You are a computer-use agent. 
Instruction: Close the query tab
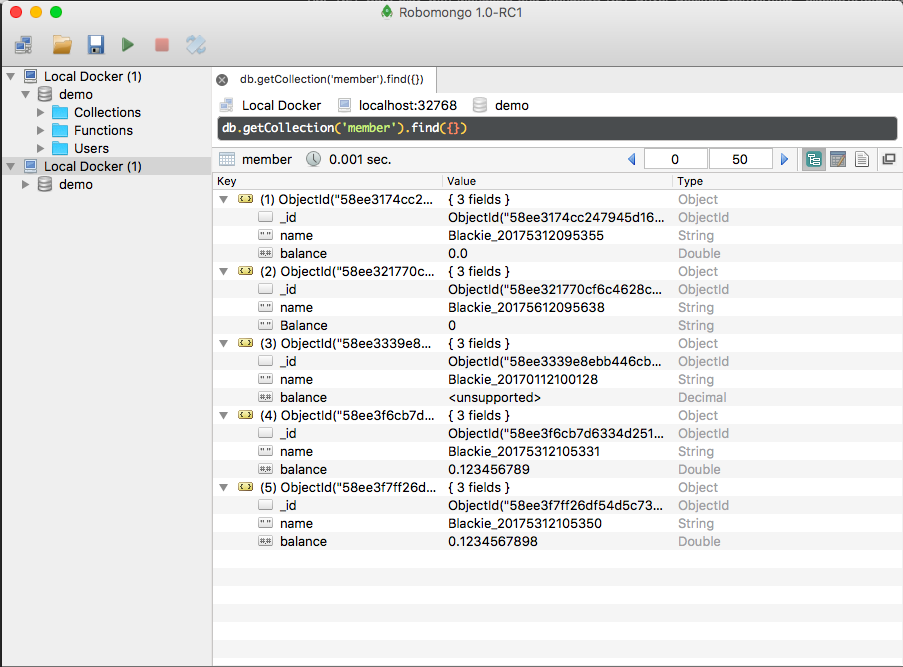pyautogui.click(x=222, y=79)
